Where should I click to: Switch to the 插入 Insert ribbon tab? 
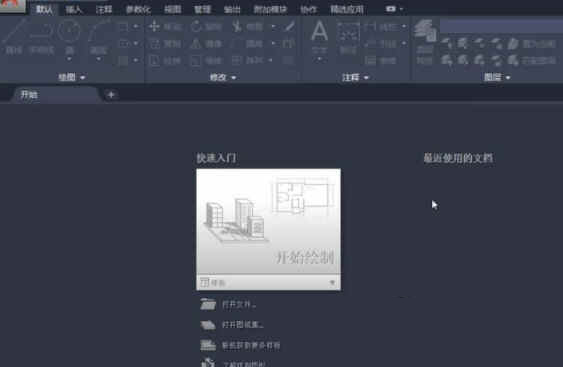(x=74, y=10)
